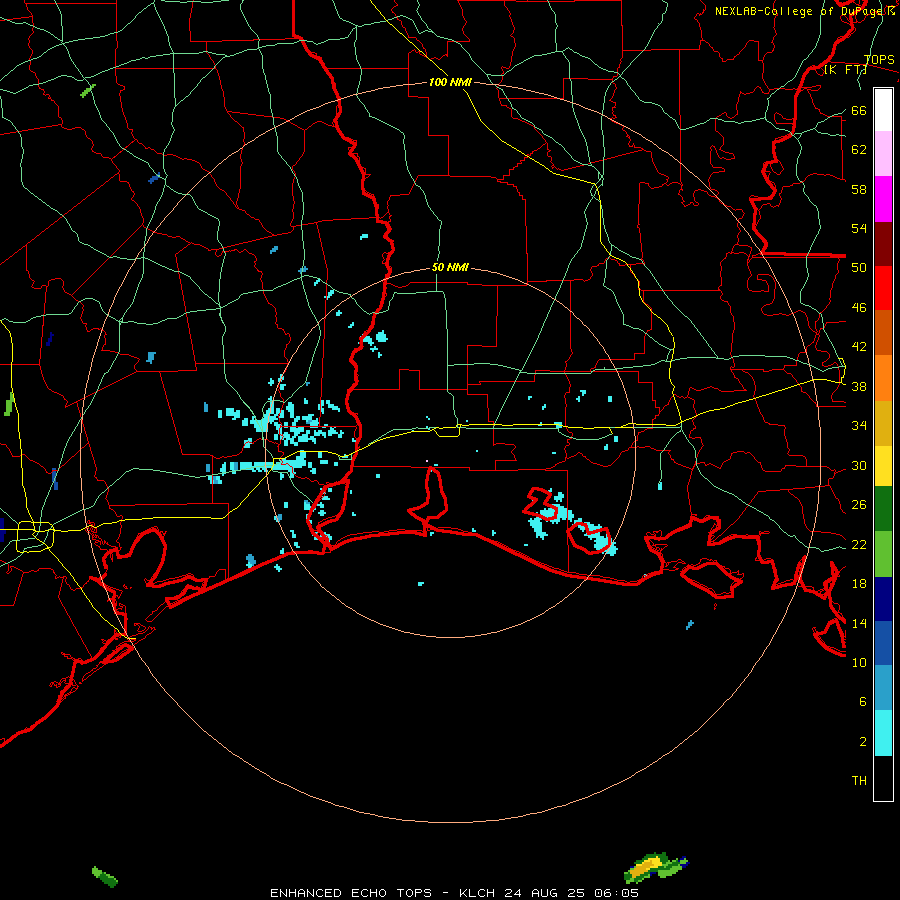The height and width of the screenshot is (900, 900).
Task: Click the legend value "66"
Action: pyautogui.click(x=859, y=111)
